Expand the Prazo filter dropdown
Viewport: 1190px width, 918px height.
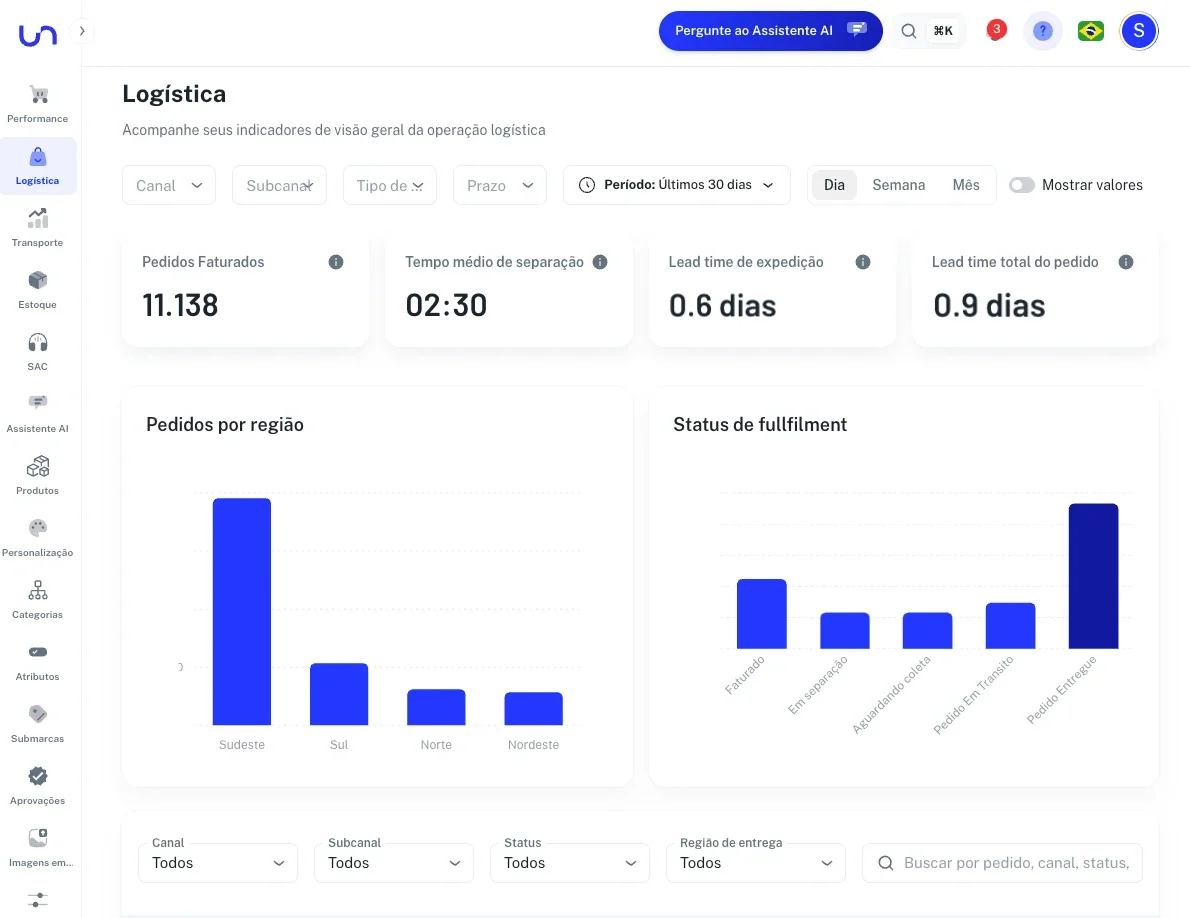[x=500, y=185]
